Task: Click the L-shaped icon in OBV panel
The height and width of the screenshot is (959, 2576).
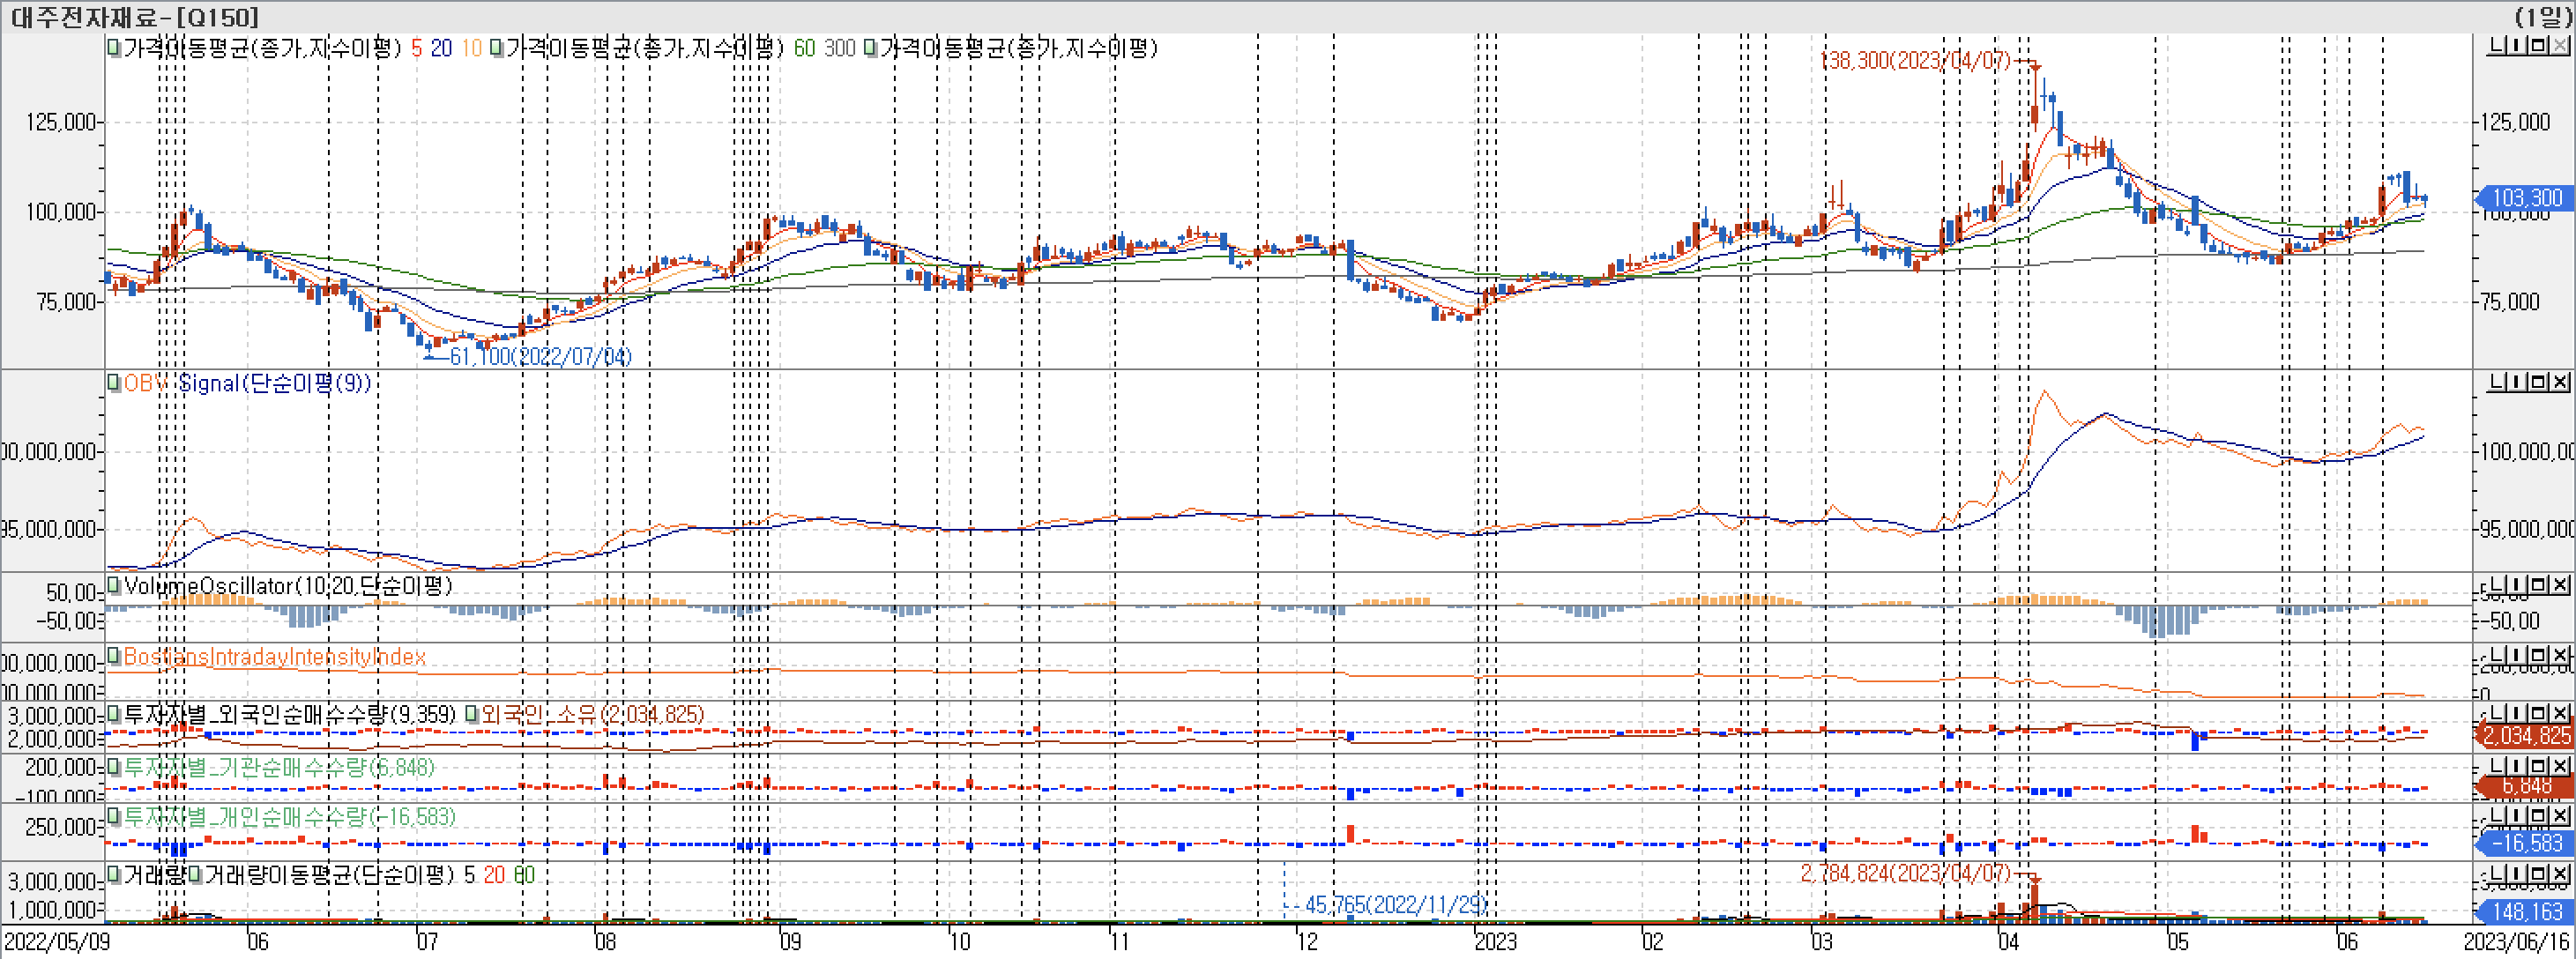Action: click(x=2497, y=382)
